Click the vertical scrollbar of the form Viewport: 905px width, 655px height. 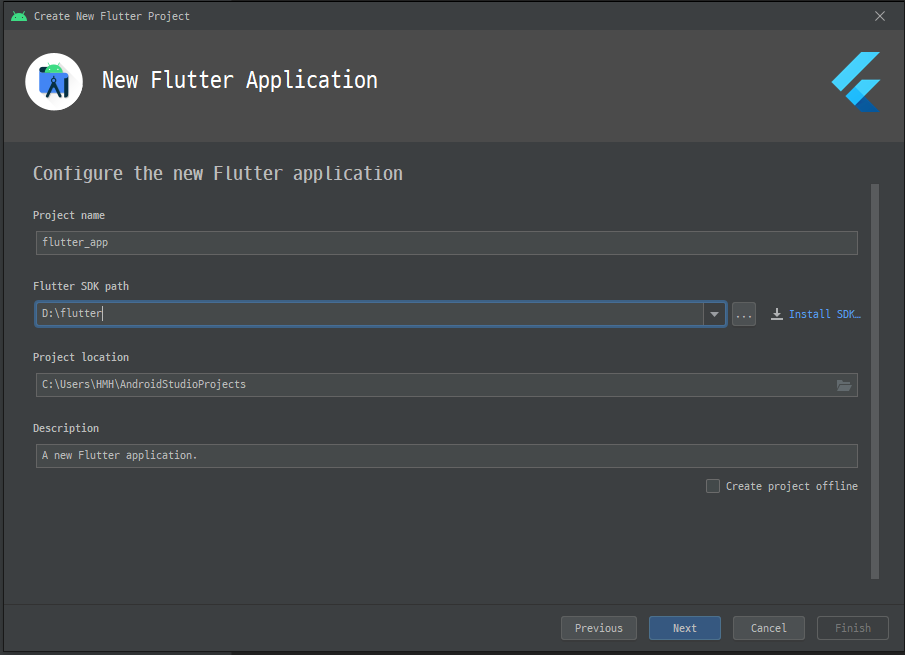(x=875, y=381)
